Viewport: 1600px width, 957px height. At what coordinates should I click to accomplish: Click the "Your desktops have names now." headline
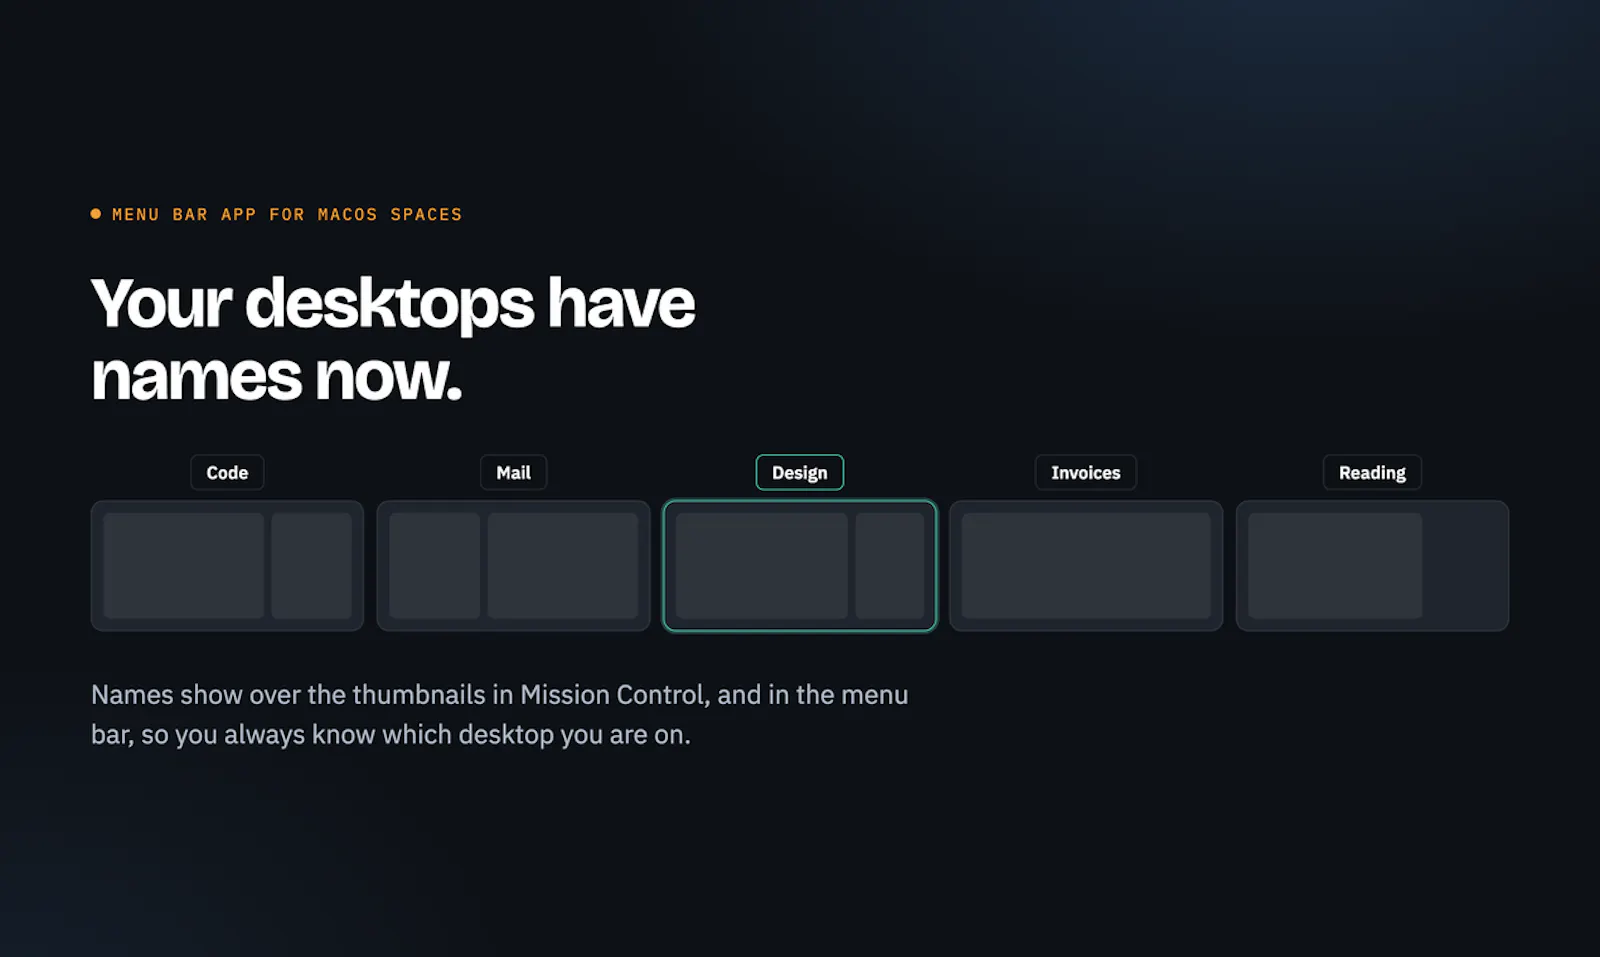(x=393, y=340)
